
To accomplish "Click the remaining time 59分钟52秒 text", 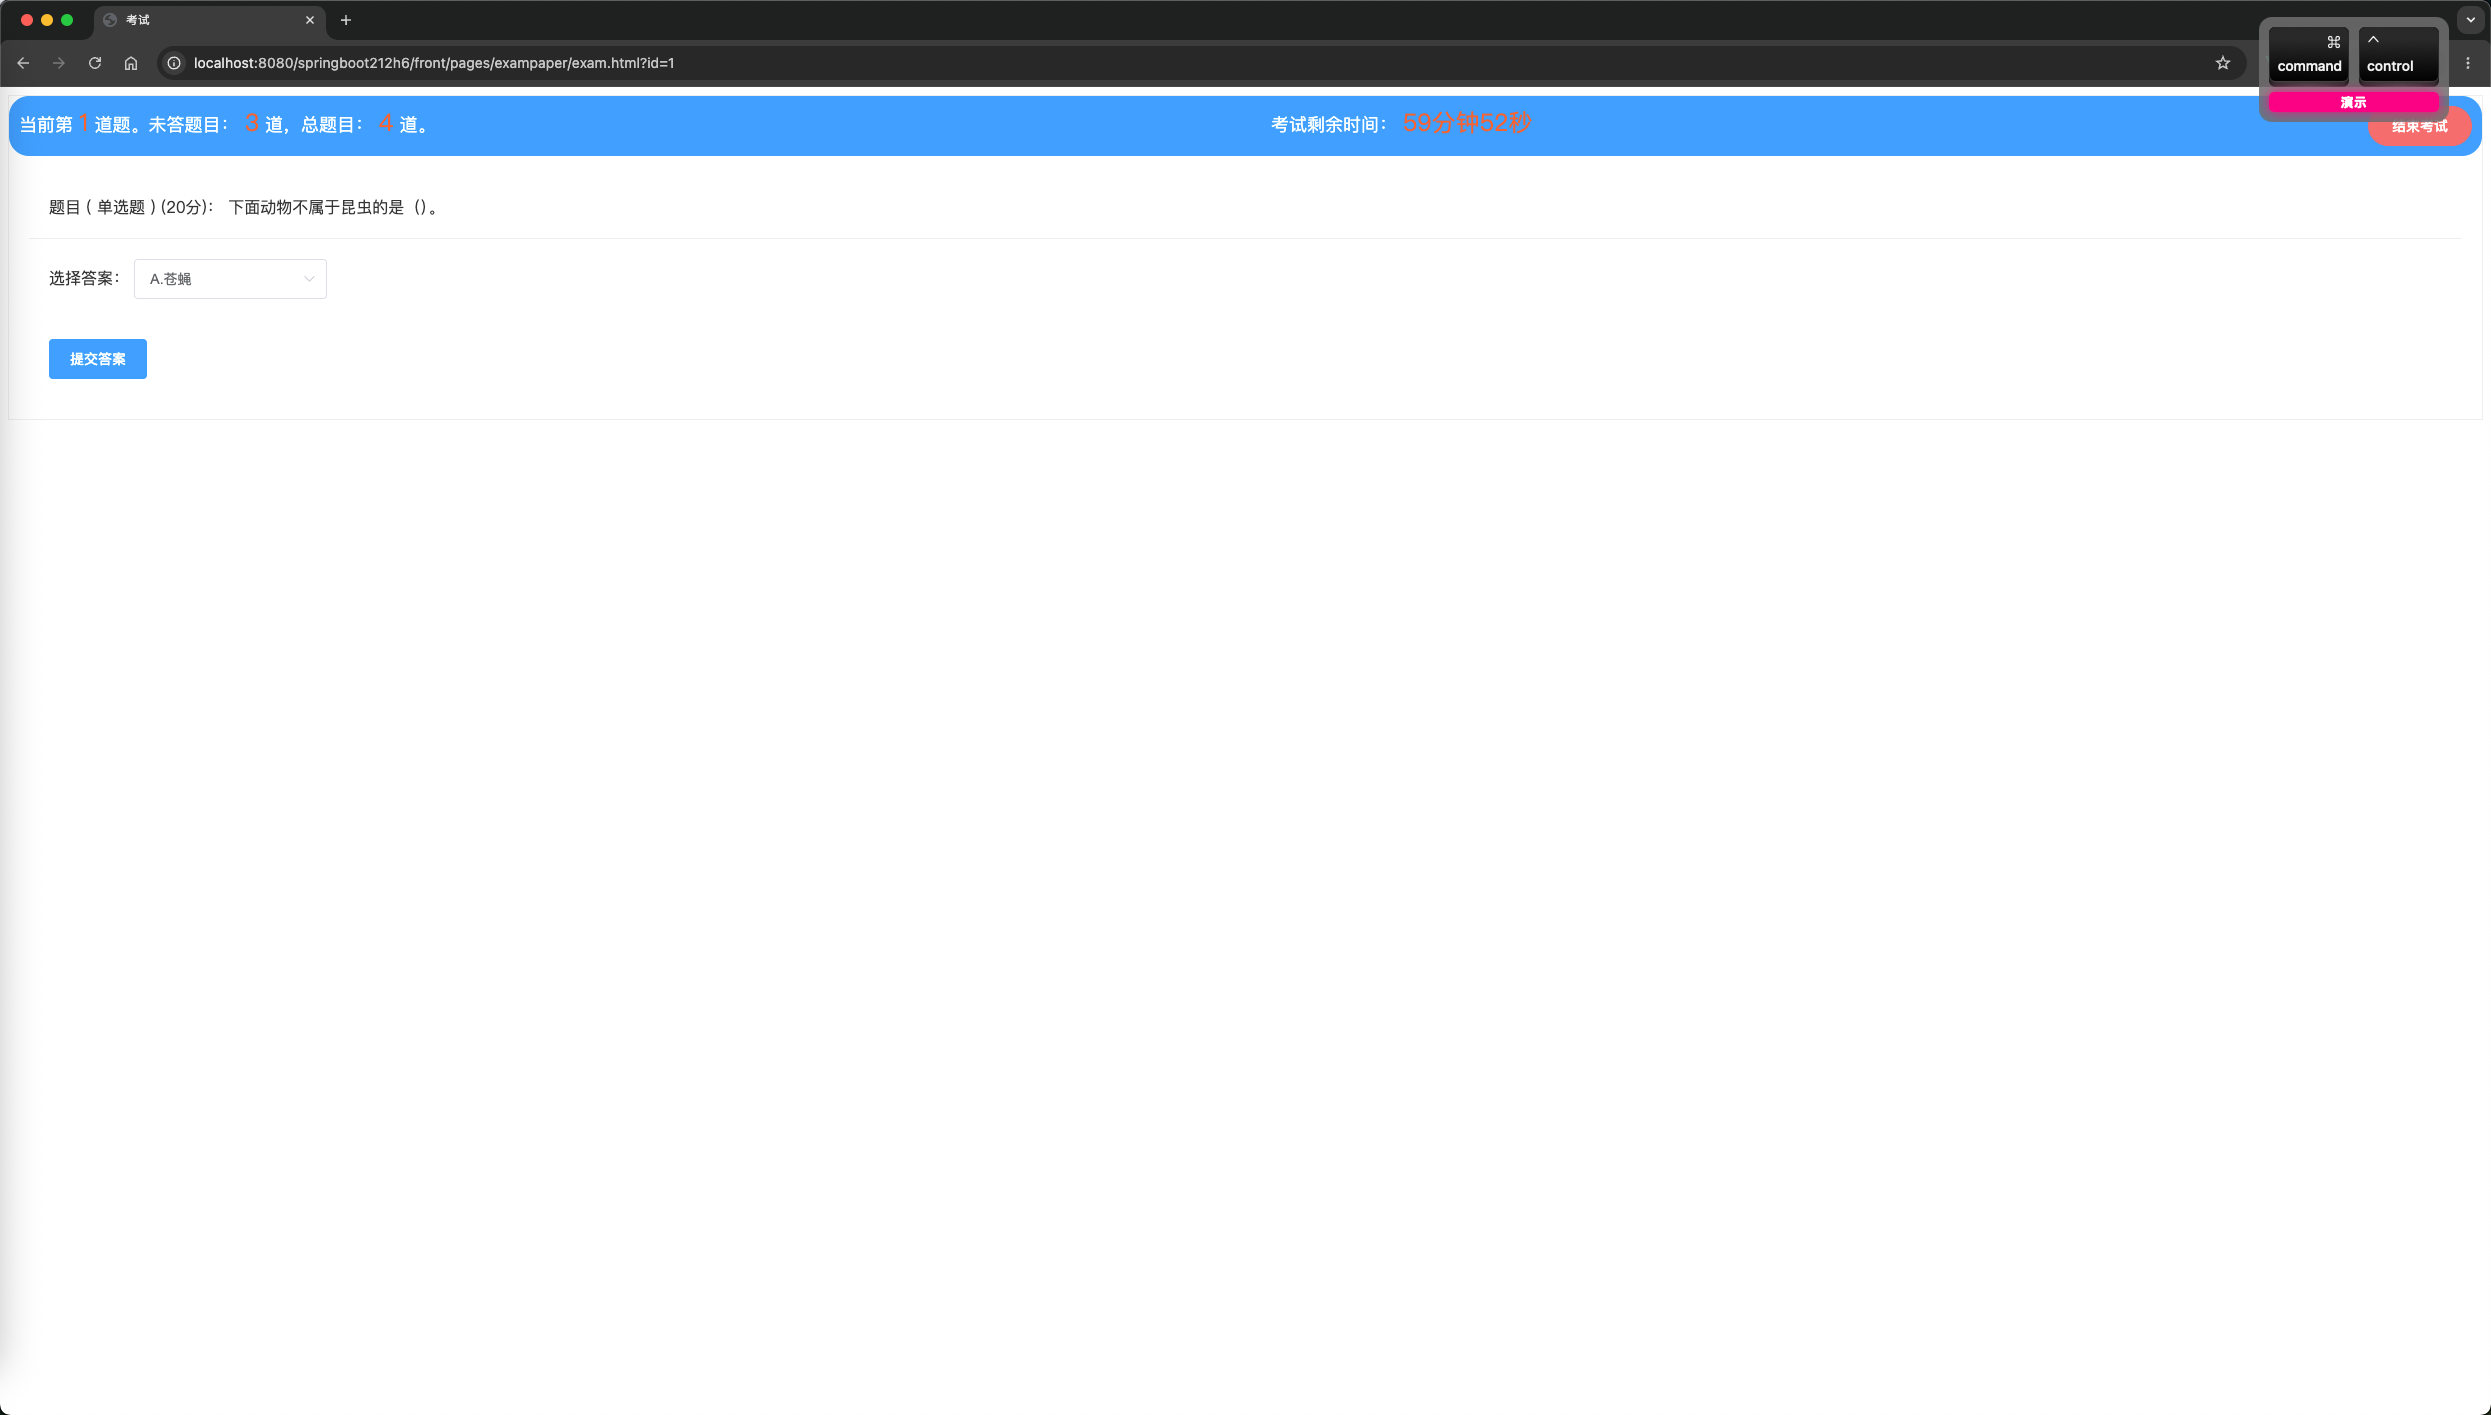I will tap(1467, 123).
